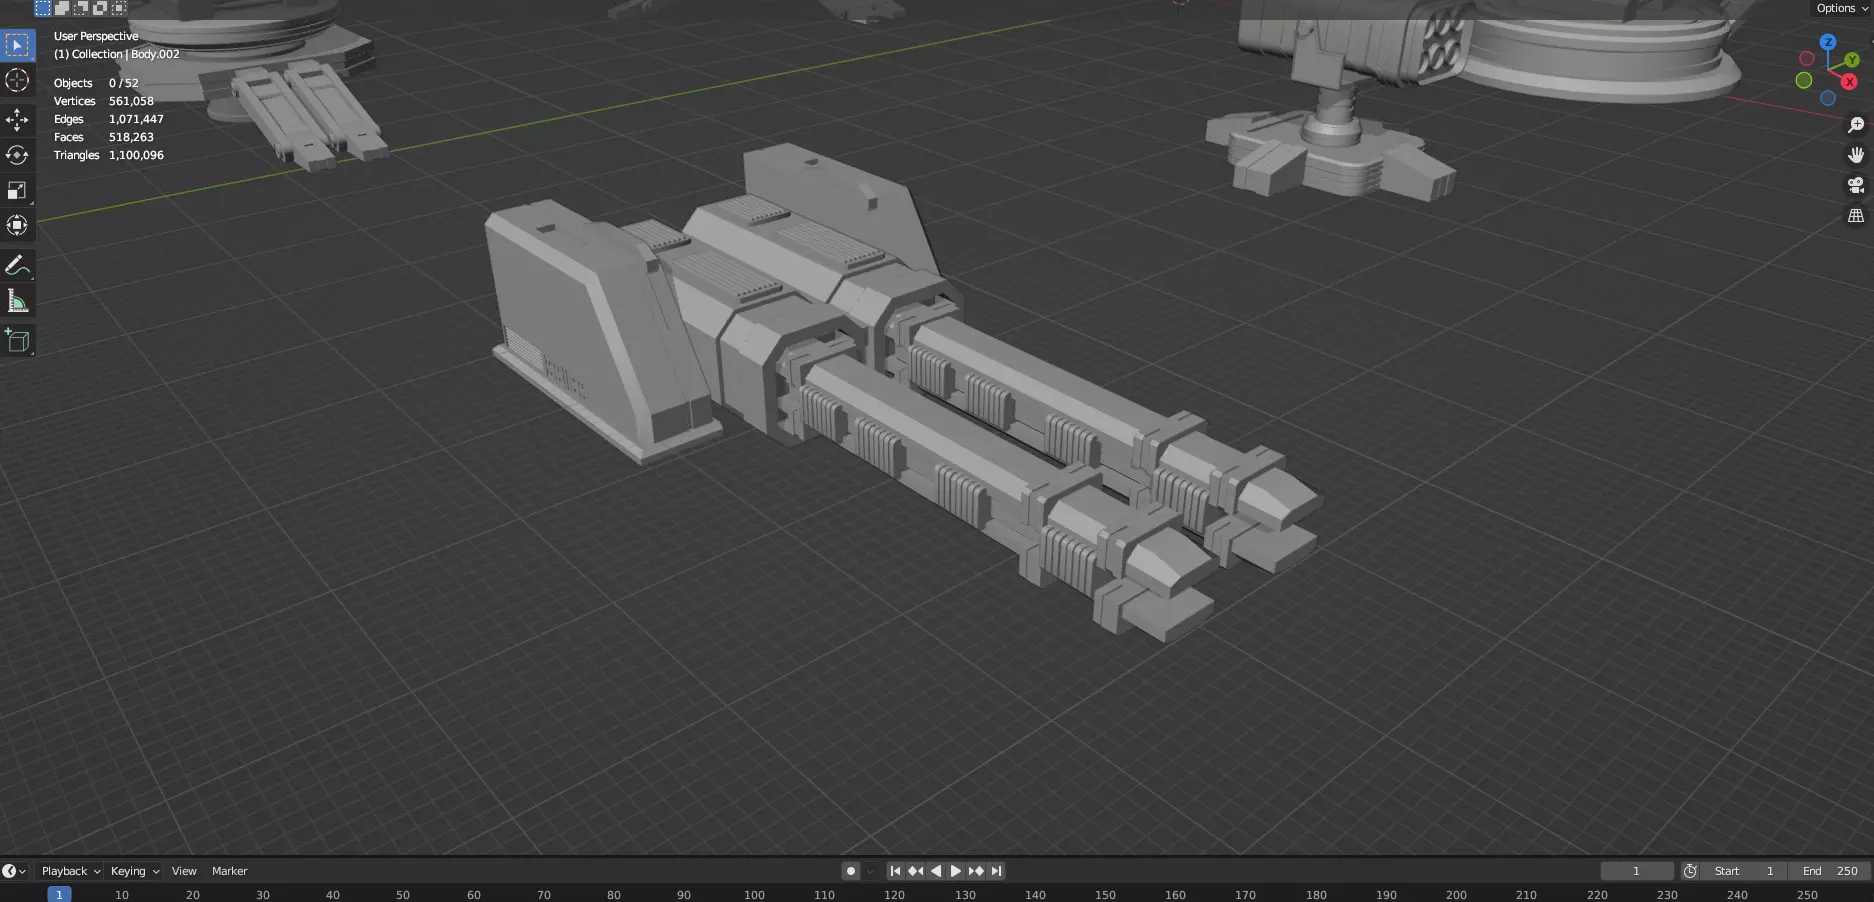
Task: Open the Playback dropdown
Action: (x=71, y=871)
